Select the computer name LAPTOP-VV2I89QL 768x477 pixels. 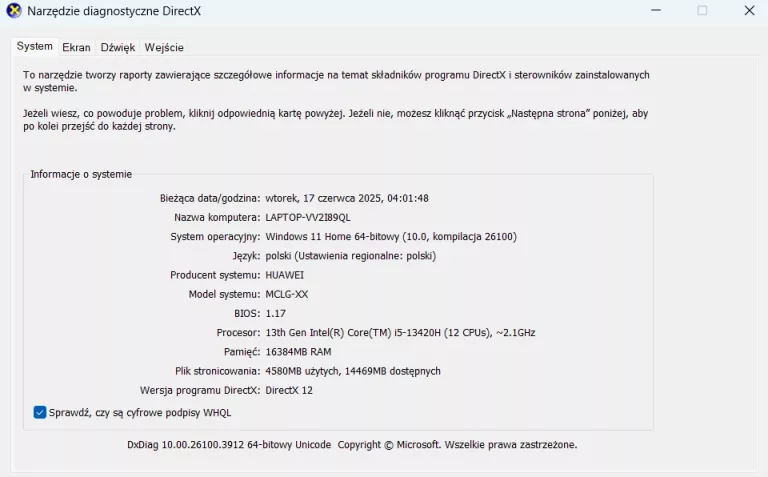pos(308,217)
